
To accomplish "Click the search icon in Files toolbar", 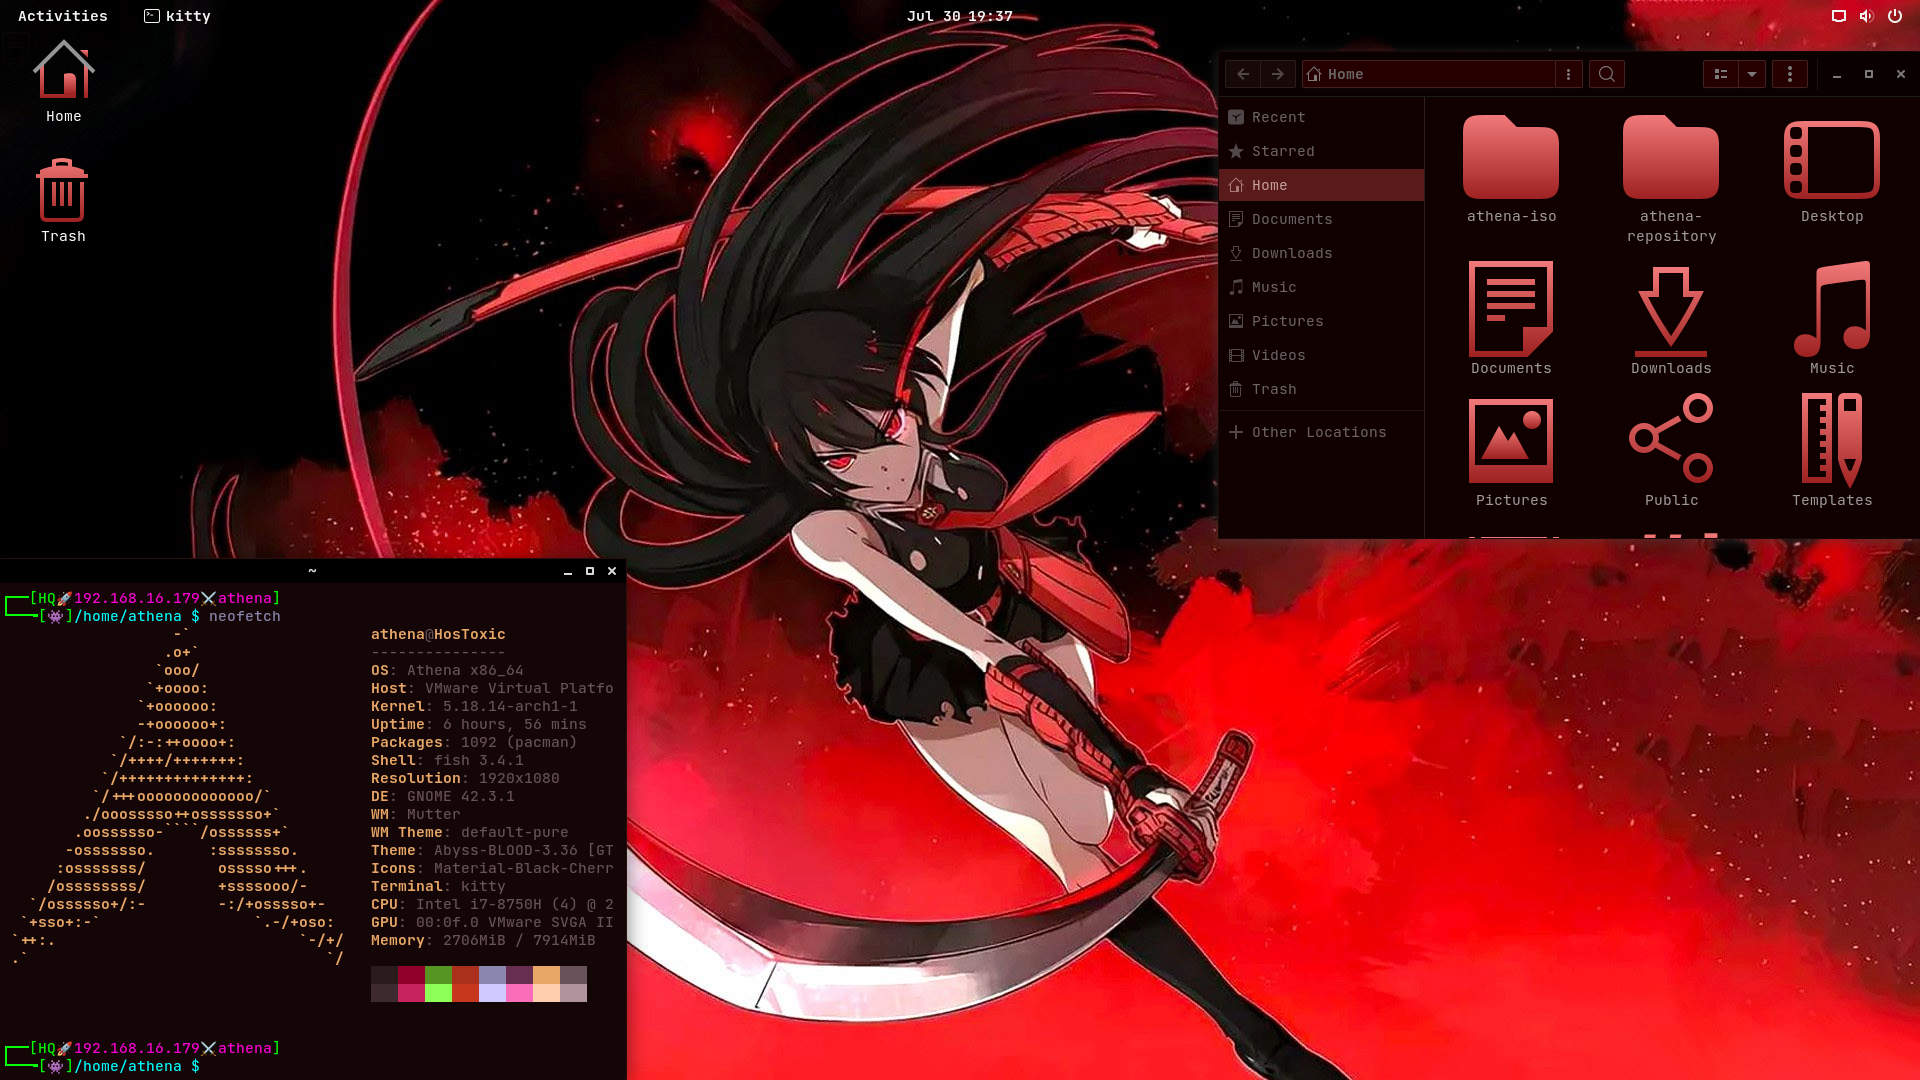I will (1606, 74).
